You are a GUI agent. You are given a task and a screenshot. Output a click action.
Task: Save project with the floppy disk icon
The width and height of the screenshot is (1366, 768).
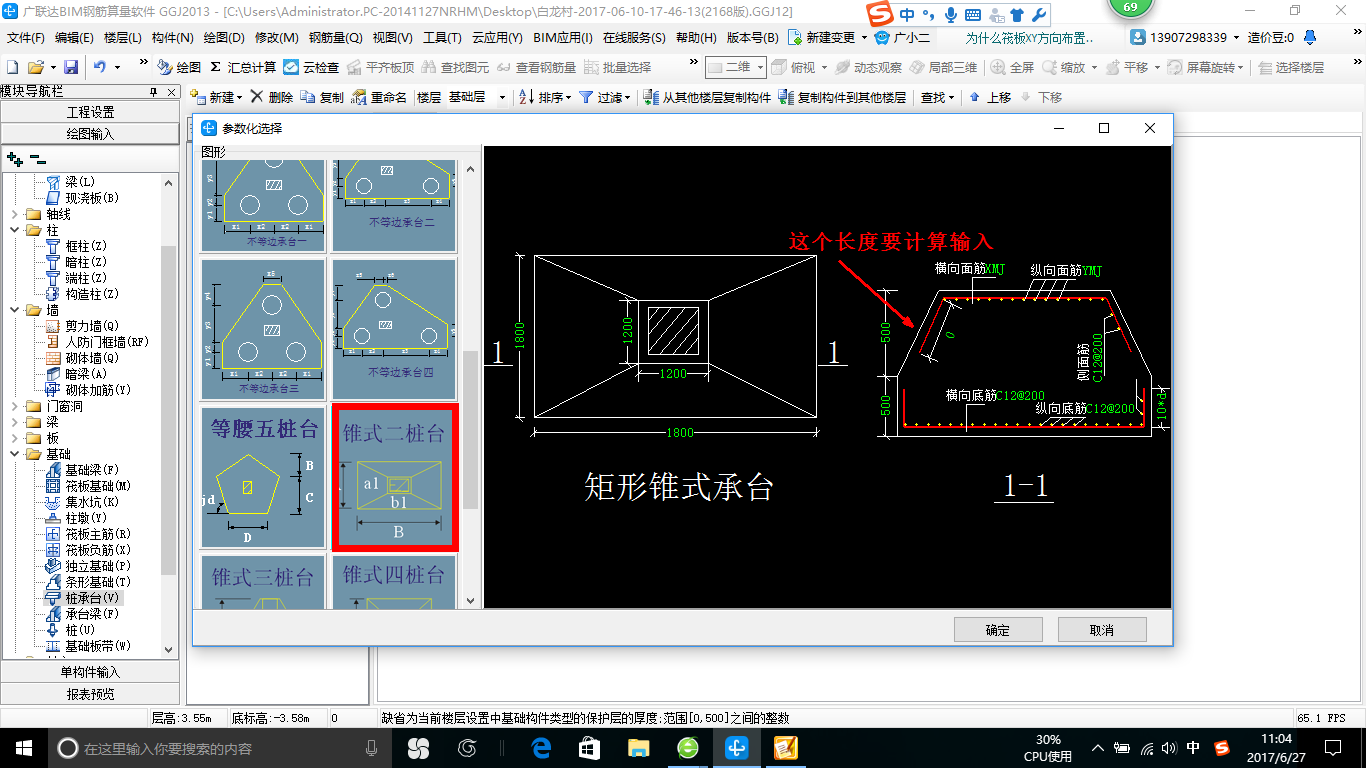coord(71,67)
